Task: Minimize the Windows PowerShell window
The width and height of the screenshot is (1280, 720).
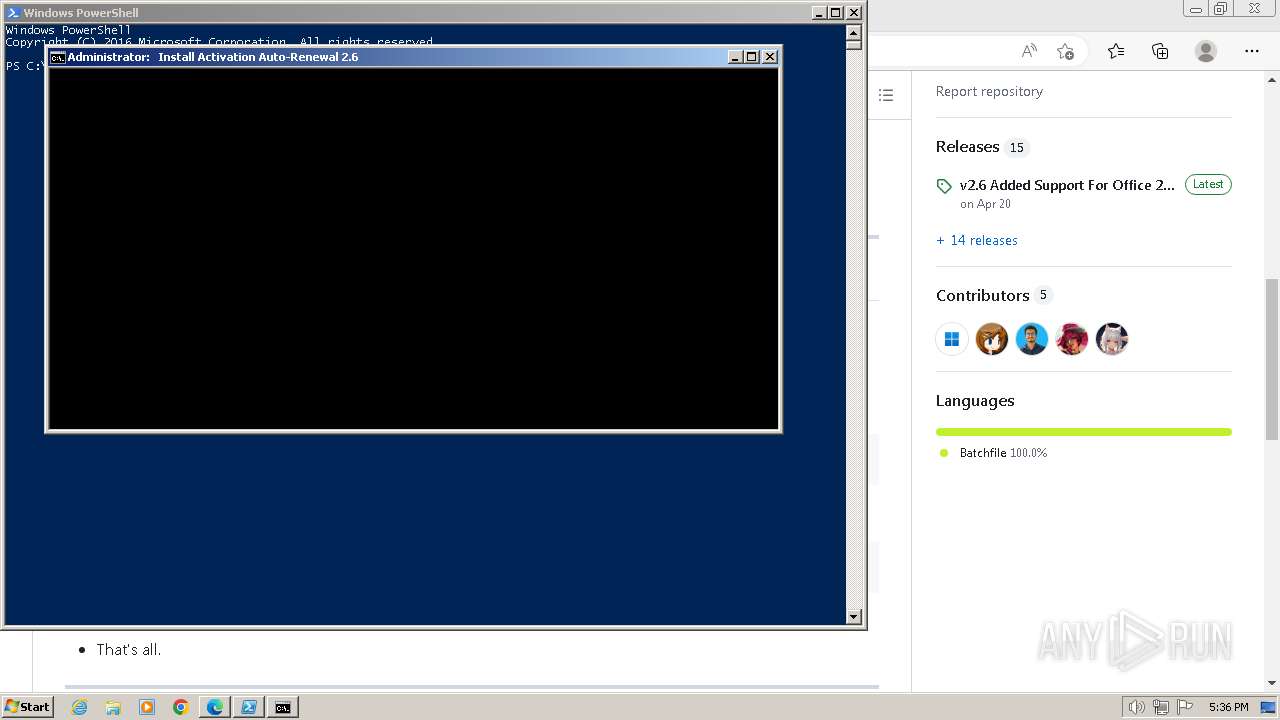Action: coord(819,13)
